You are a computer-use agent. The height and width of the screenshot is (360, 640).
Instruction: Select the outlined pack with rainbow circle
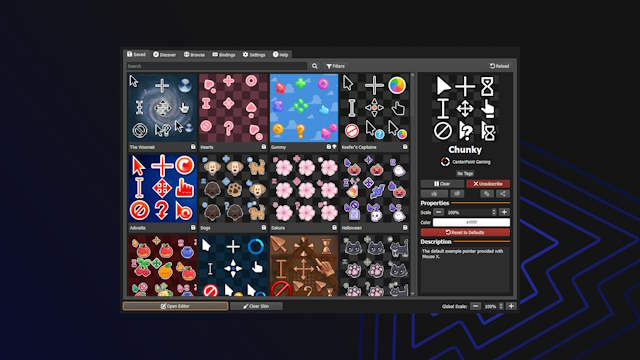(374, 108)
